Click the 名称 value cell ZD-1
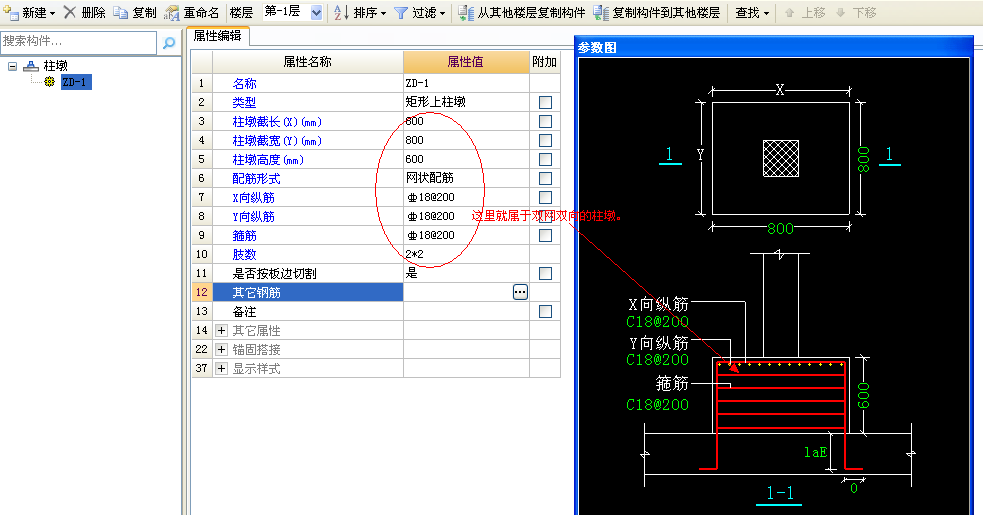The image size is (983, 515). [x=466, y=83]
